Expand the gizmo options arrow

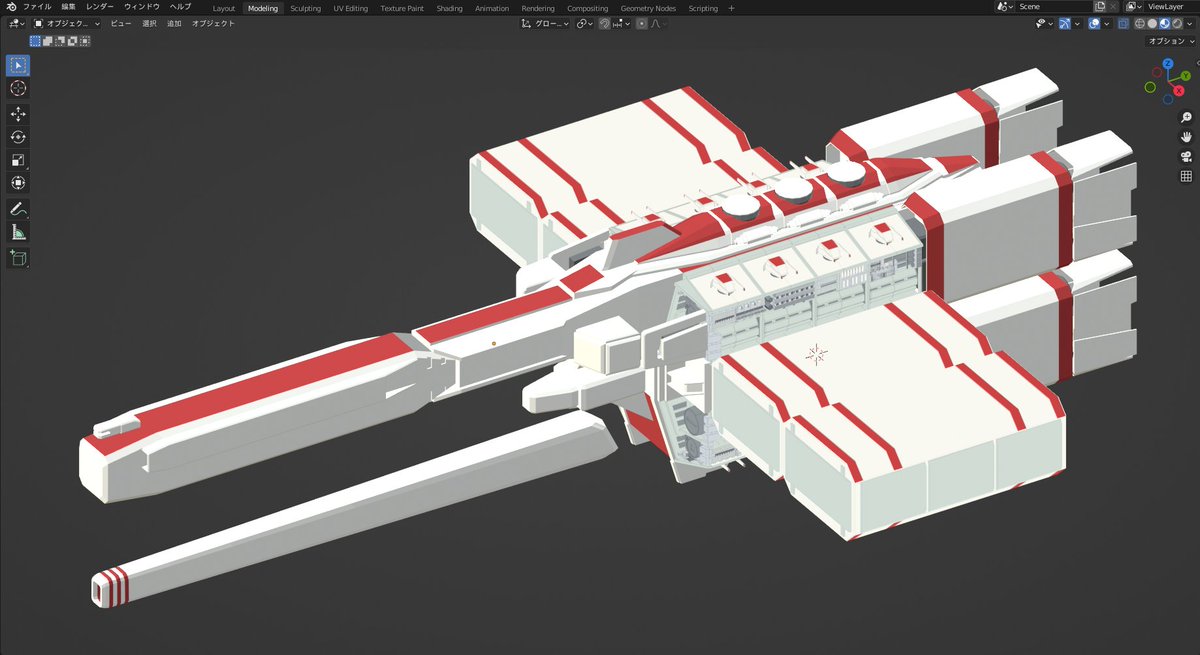tap(1077, 23)
